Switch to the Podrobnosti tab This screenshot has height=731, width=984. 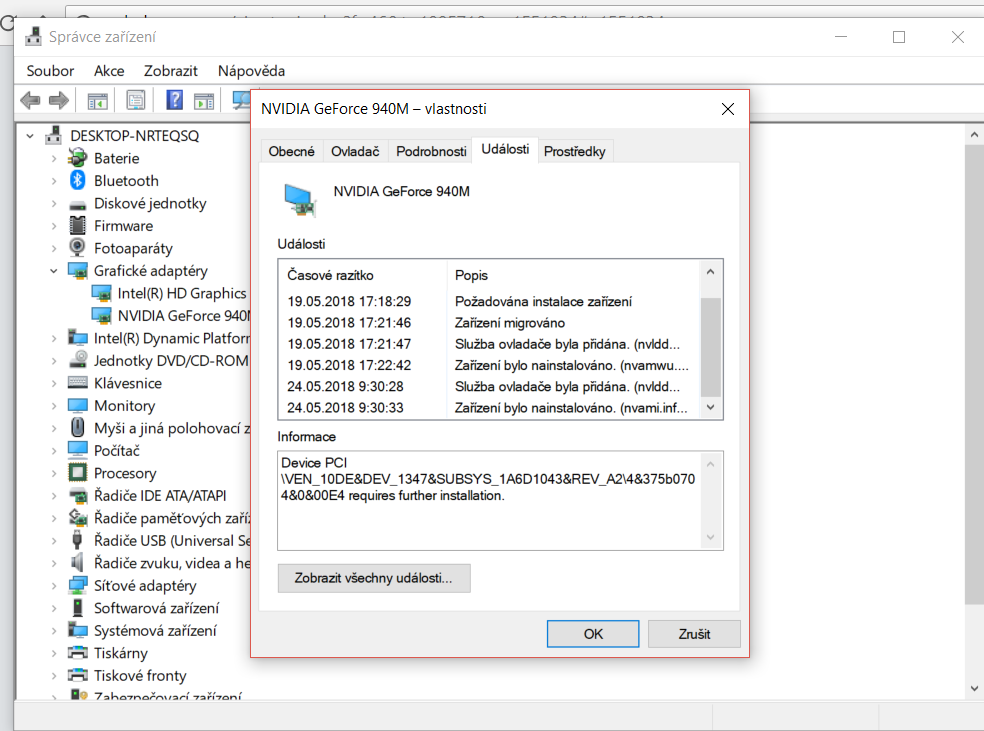[x=431, y=151]
